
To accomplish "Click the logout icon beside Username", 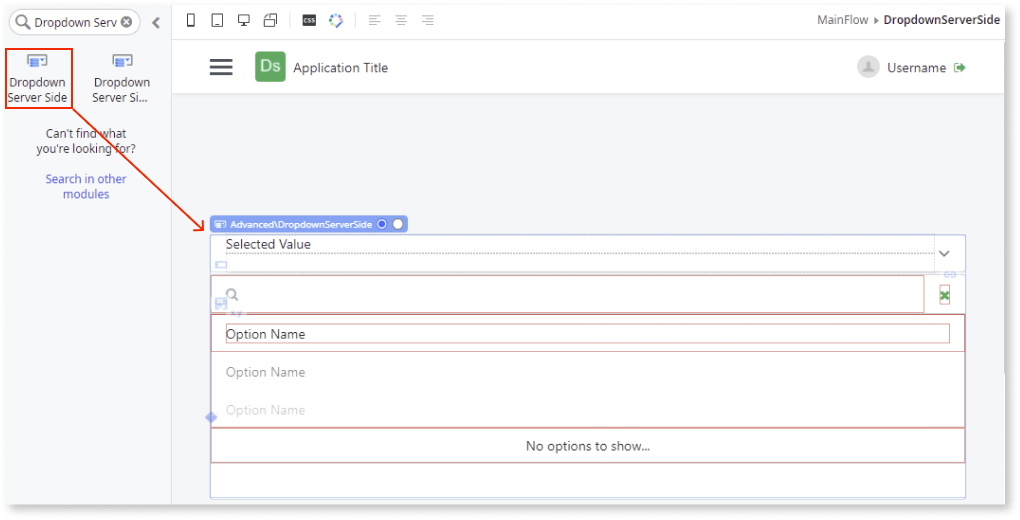I will pyautogui.click(x=960, y=67).
